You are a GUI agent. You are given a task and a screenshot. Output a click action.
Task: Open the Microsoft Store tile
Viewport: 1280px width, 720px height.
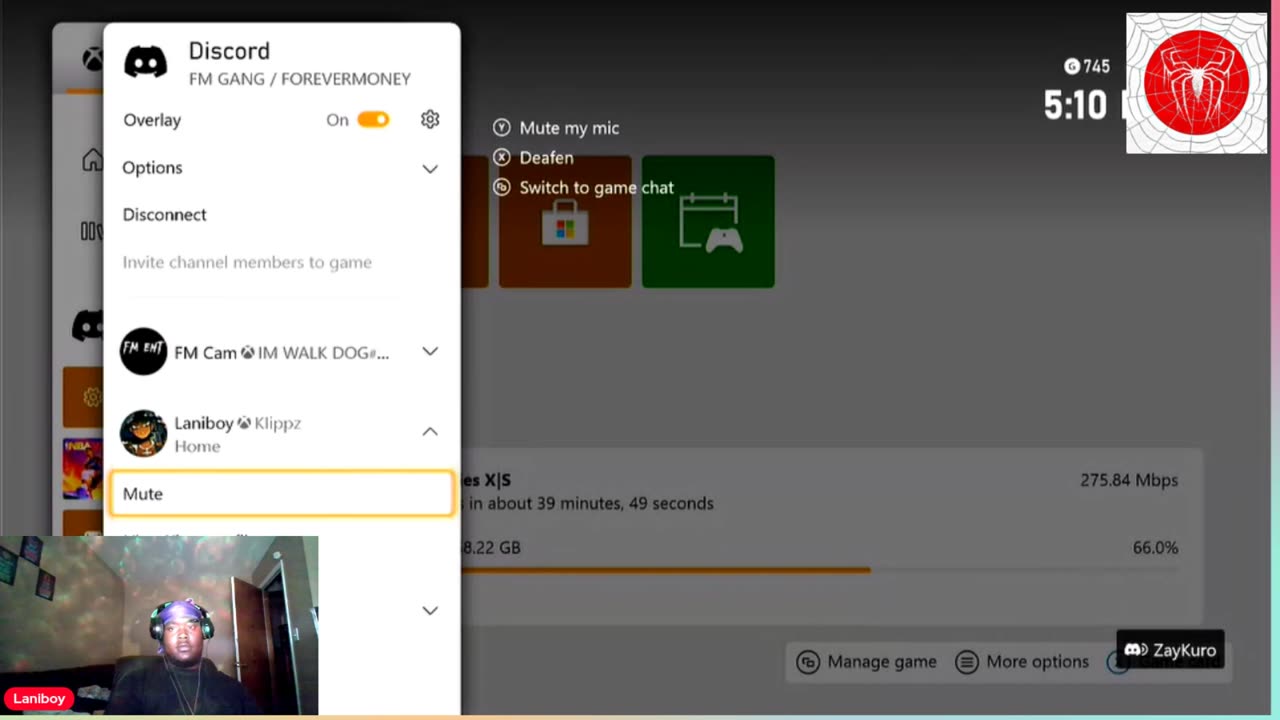coord(565,222)
